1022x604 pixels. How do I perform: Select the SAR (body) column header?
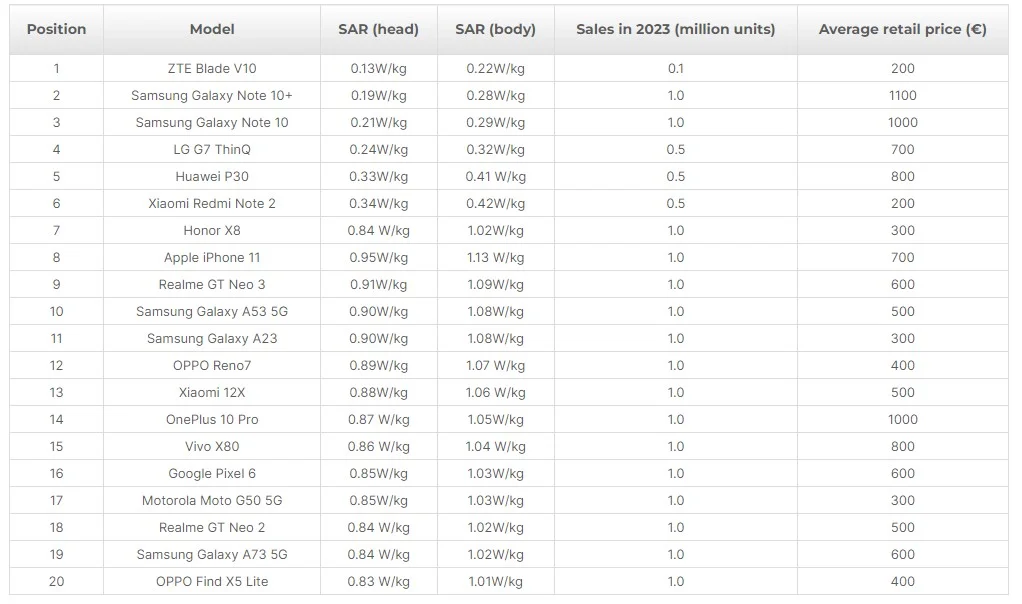click(x=495, y=29)
